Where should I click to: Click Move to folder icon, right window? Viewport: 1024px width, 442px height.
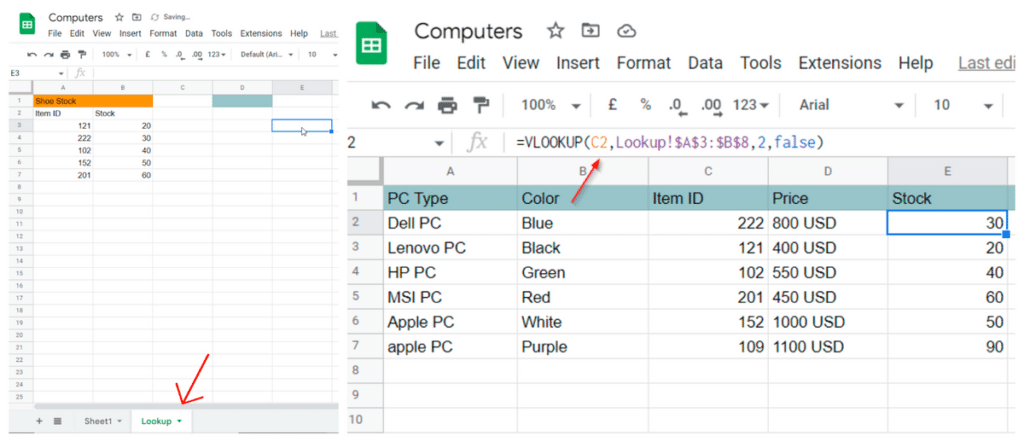(x=590, y=31)
